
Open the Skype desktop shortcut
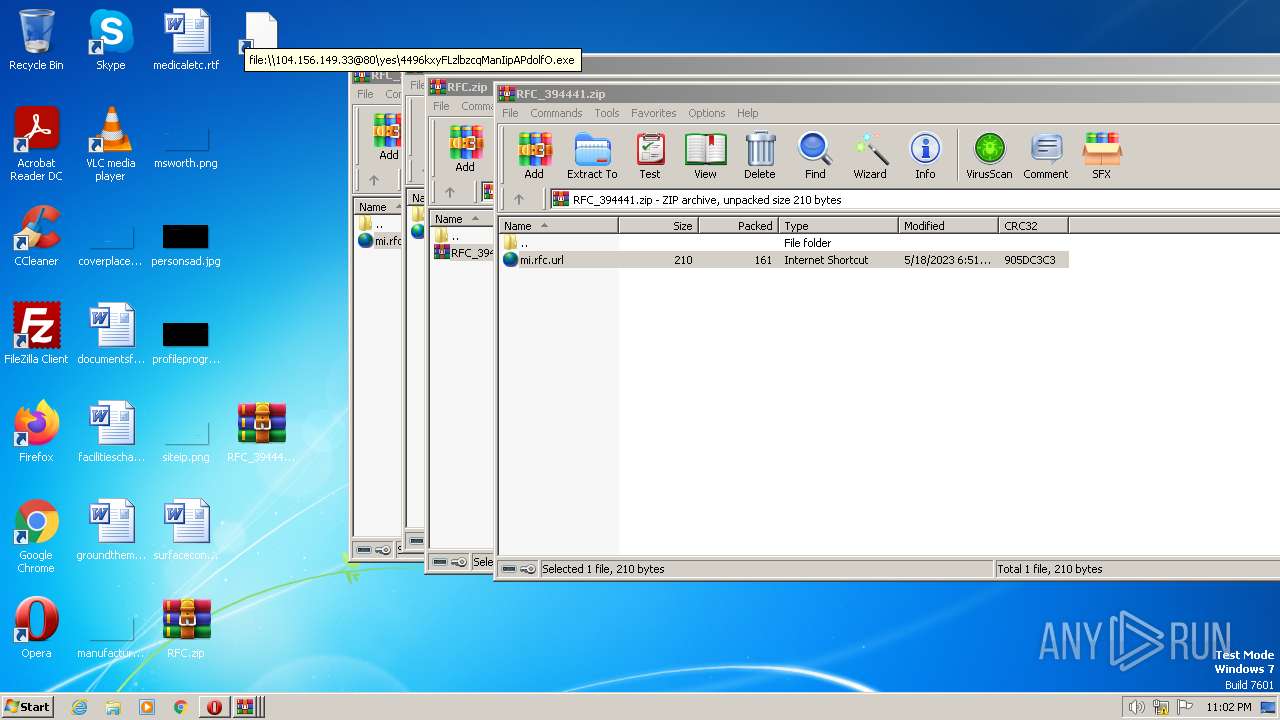110,41
